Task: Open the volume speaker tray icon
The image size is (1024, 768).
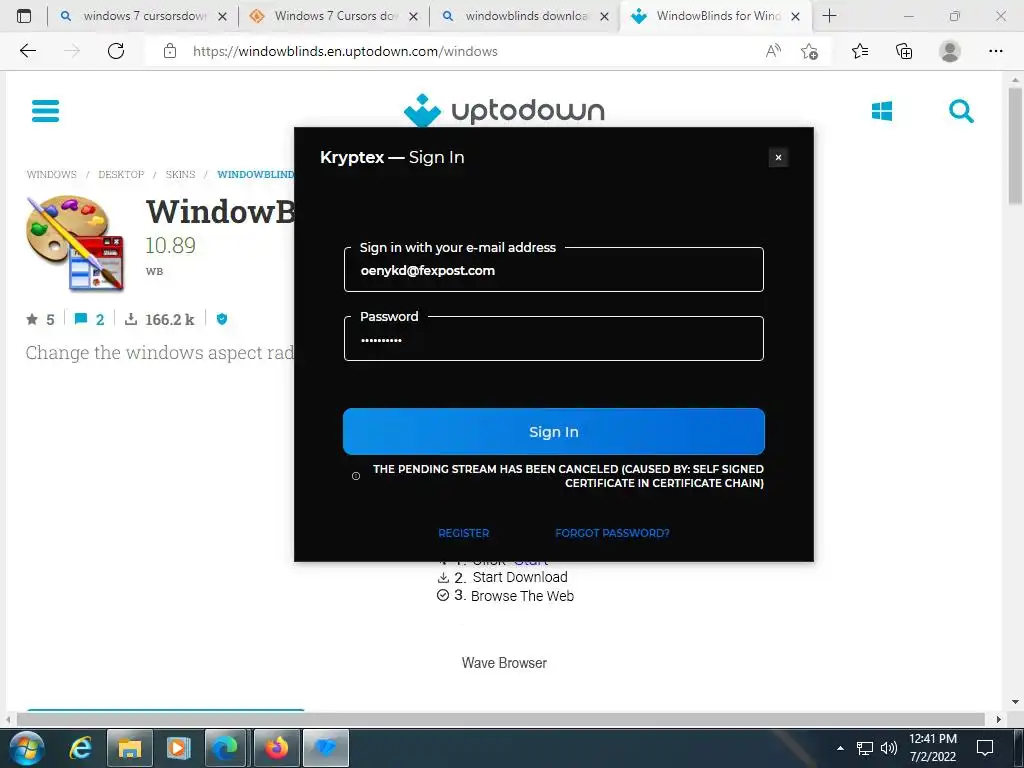Action: point(888,748)
